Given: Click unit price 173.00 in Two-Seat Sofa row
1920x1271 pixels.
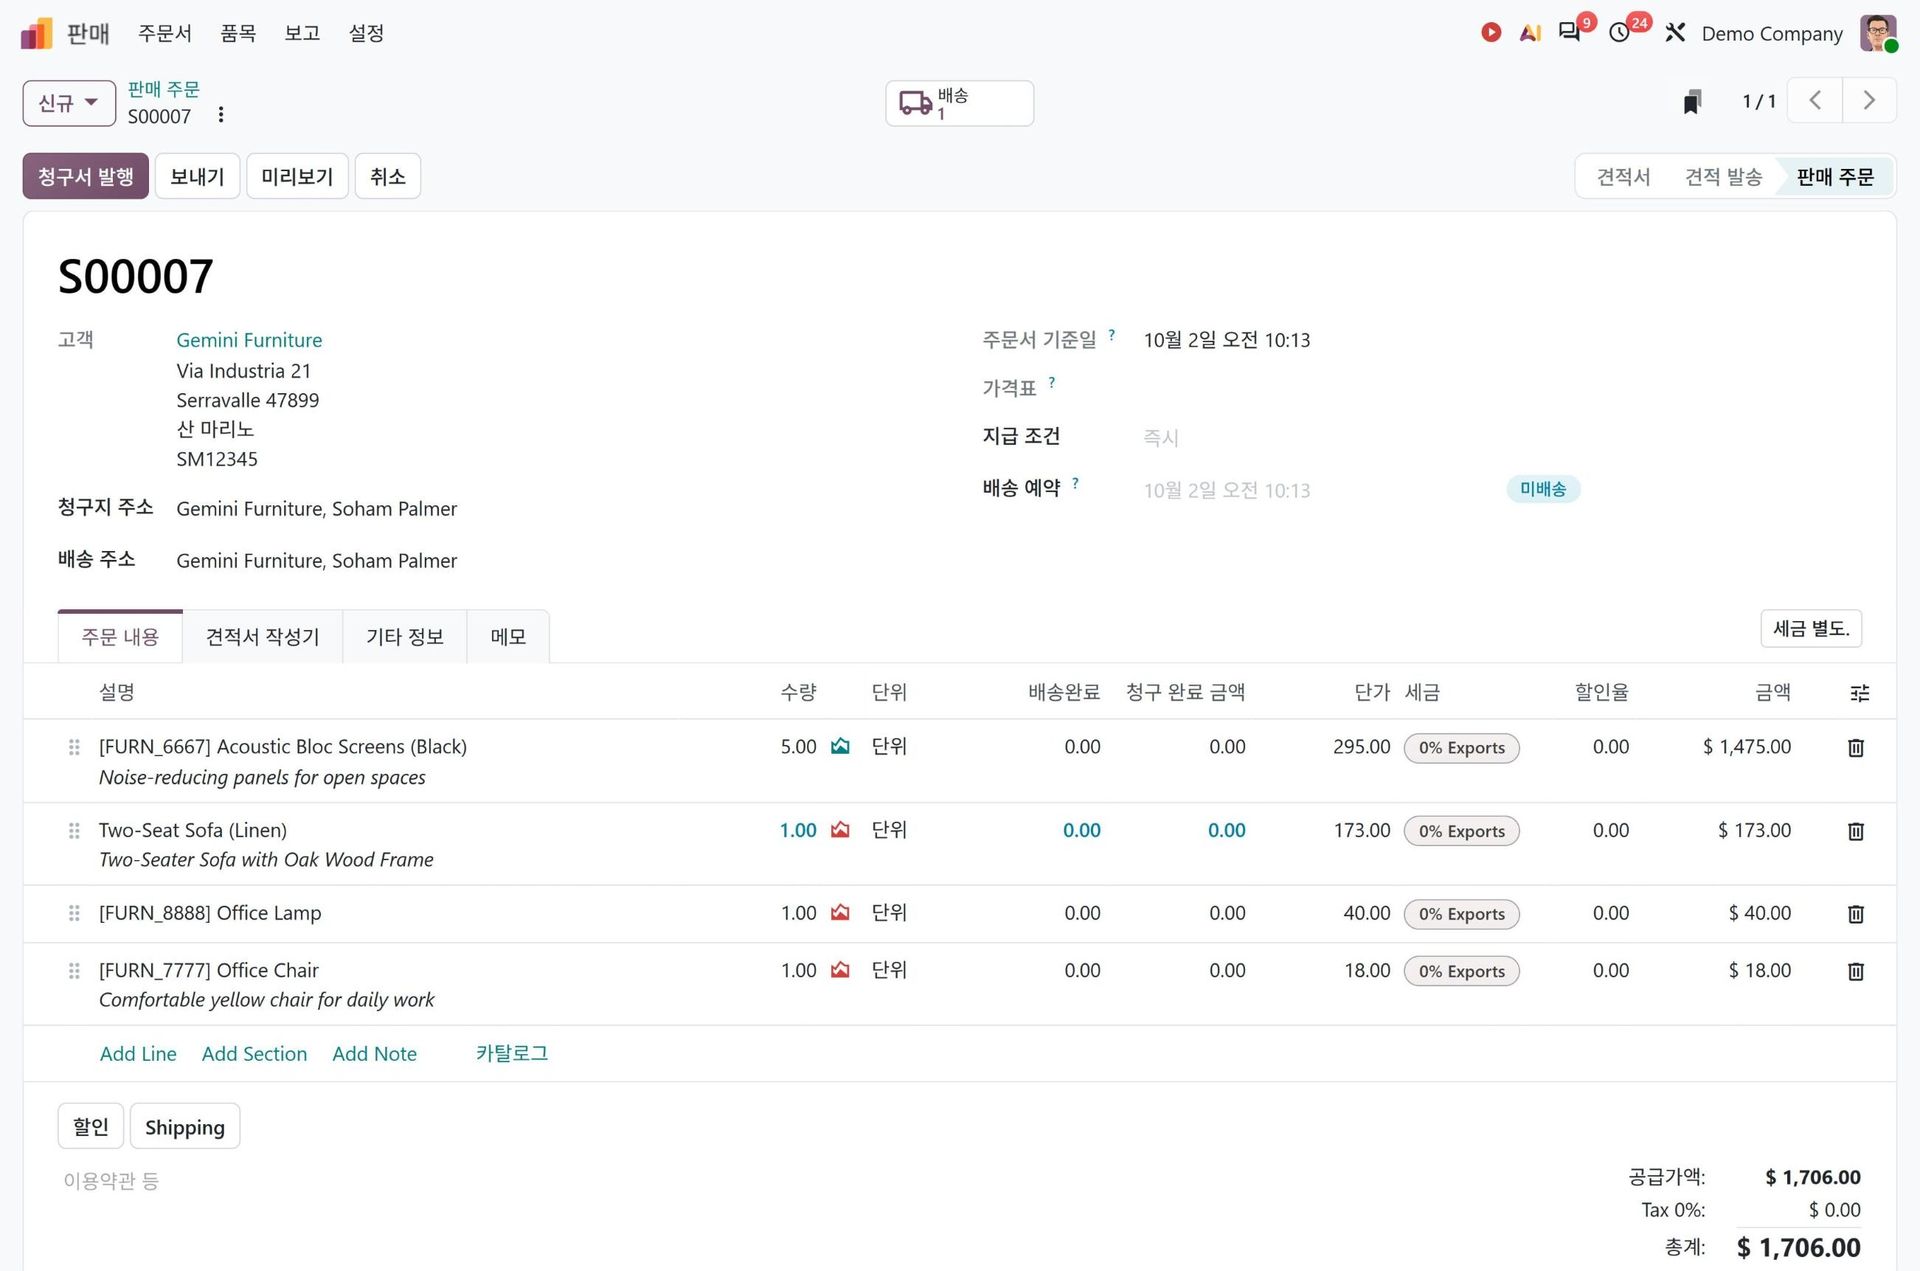Looking at the screenshot, I should (1361, 830).
